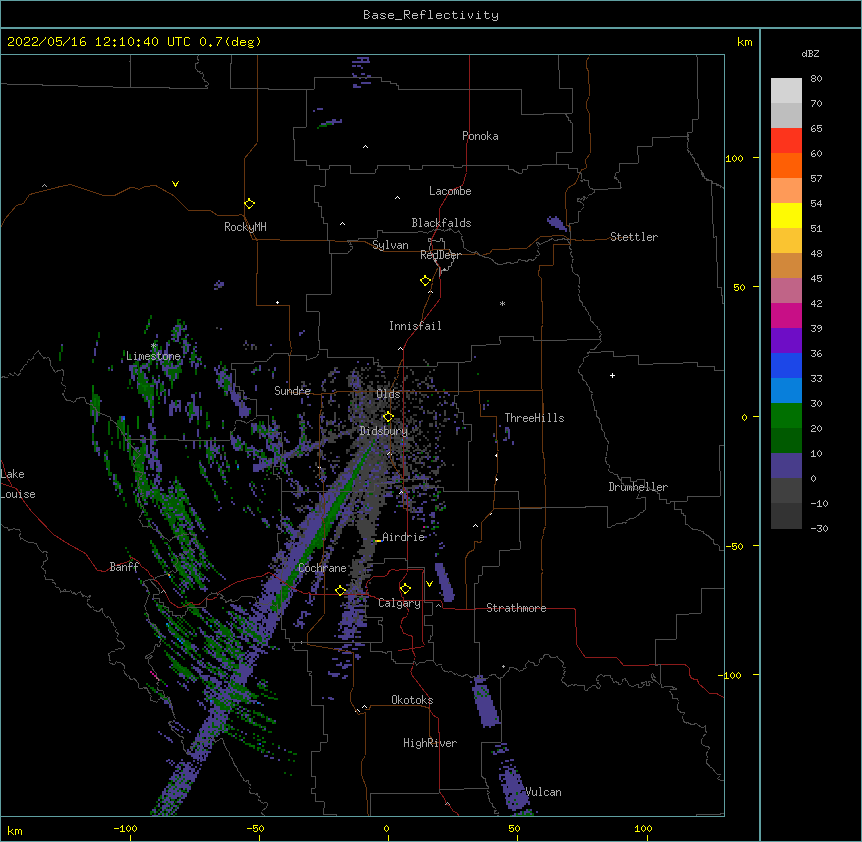Click the 0 tick on the horizontal axis
The image size is (862, 842).
pos(386,828)
